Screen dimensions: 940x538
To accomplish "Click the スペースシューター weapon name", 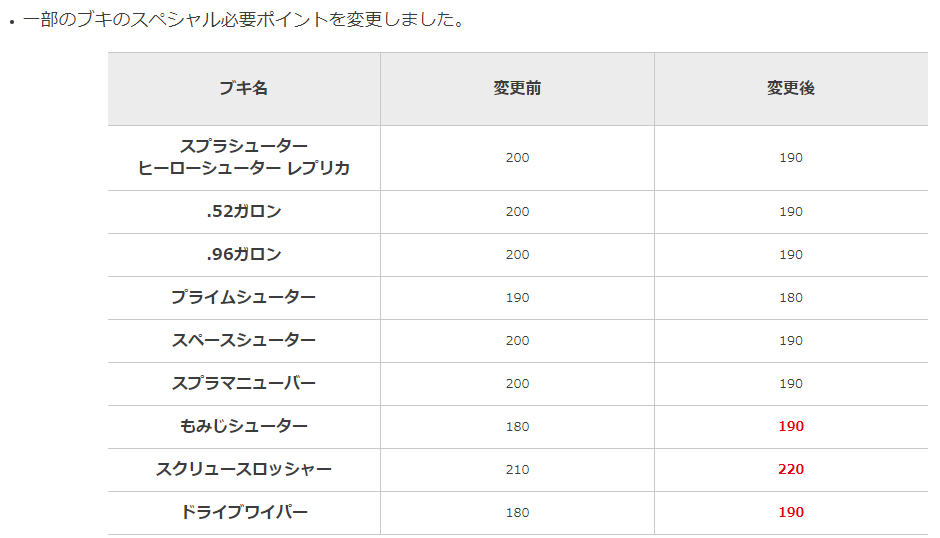I will [x=243, y=341].
